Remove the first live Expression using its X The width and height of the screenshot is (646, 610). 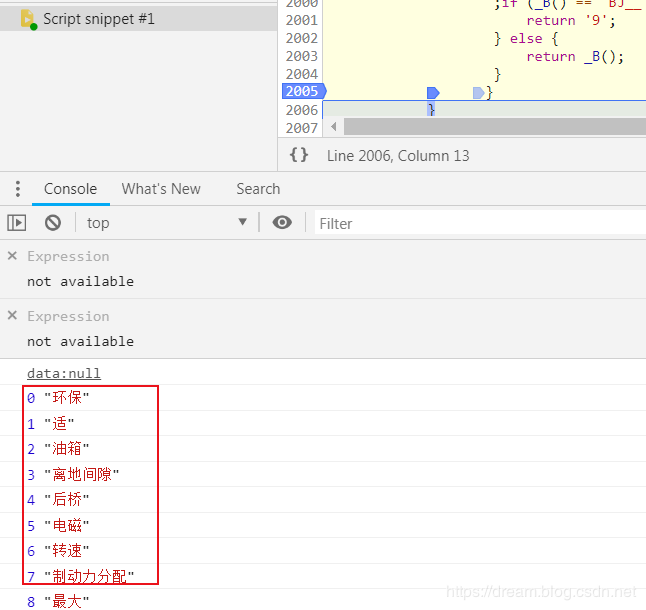coord(12,256)
